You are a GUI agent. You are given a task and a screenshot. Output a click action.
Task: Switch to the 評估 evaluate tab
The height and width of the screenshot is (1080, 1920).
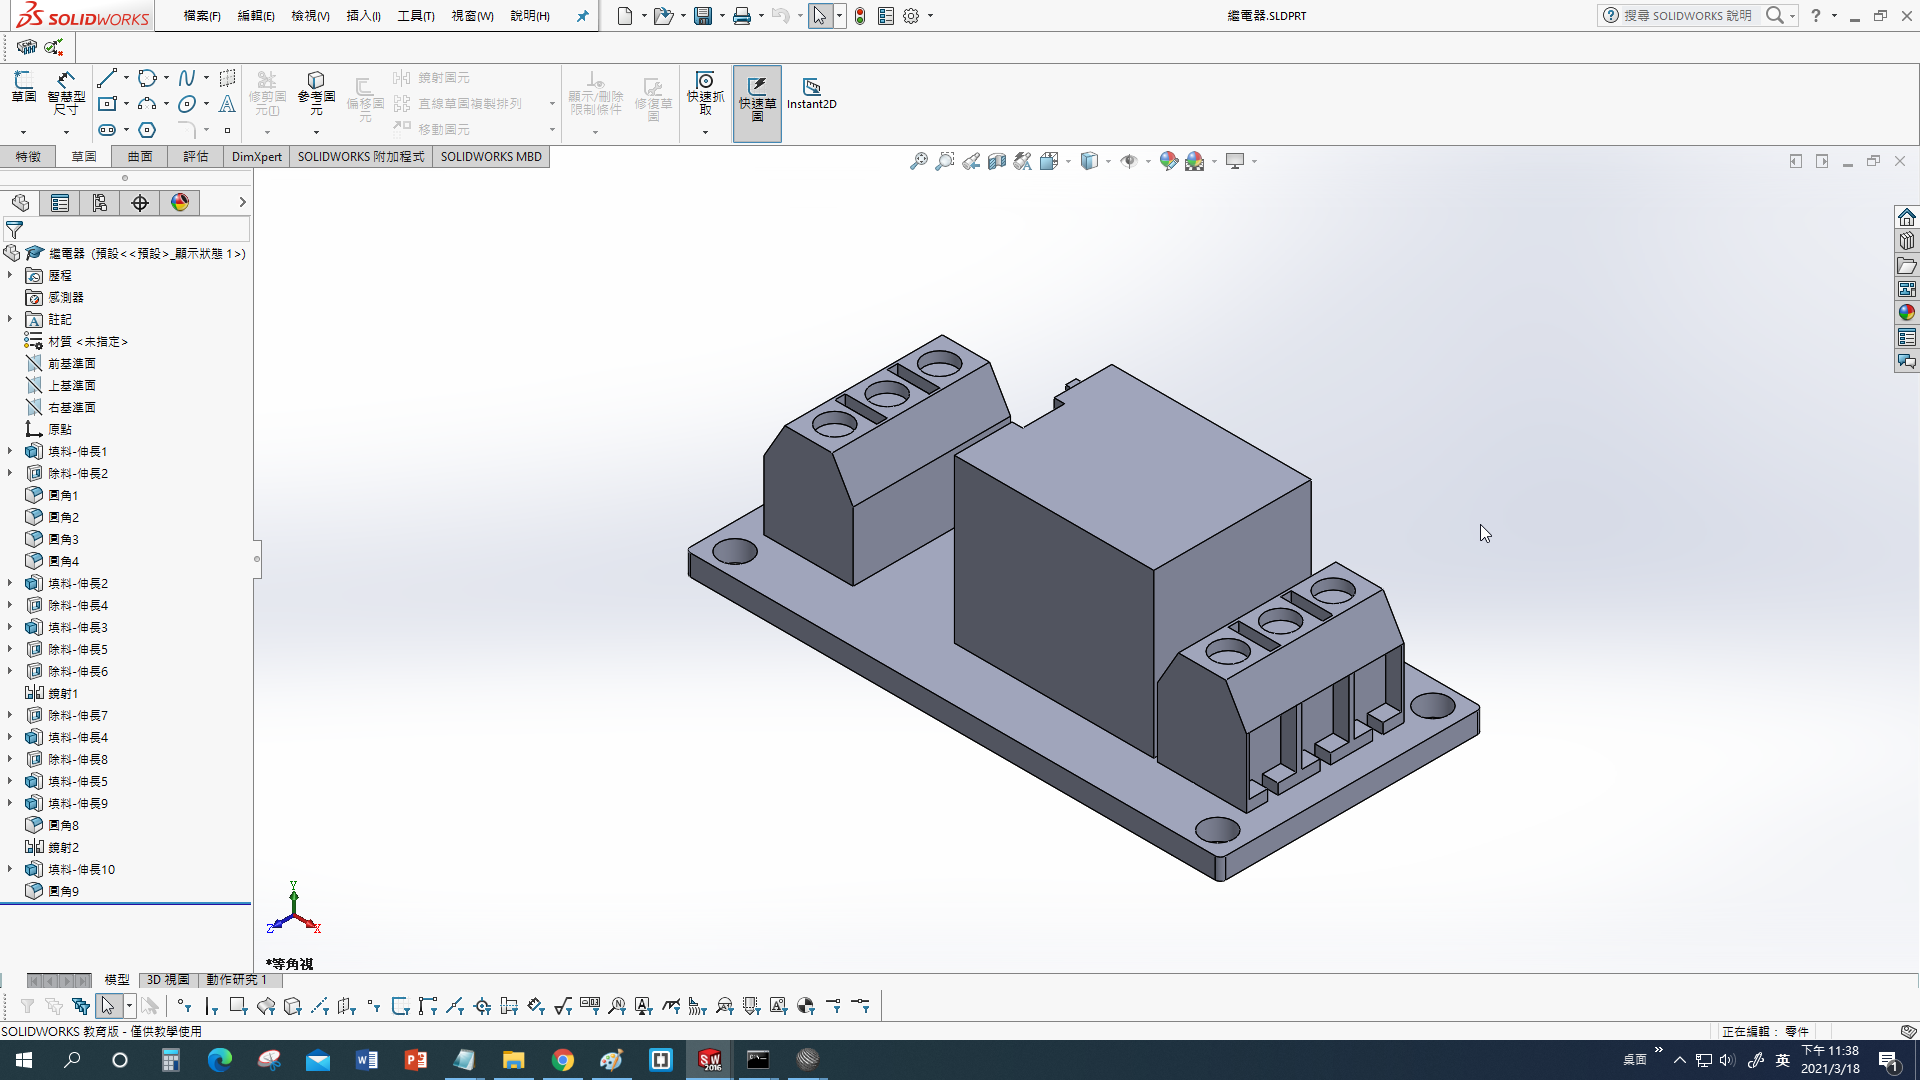(x=196, y=157)
